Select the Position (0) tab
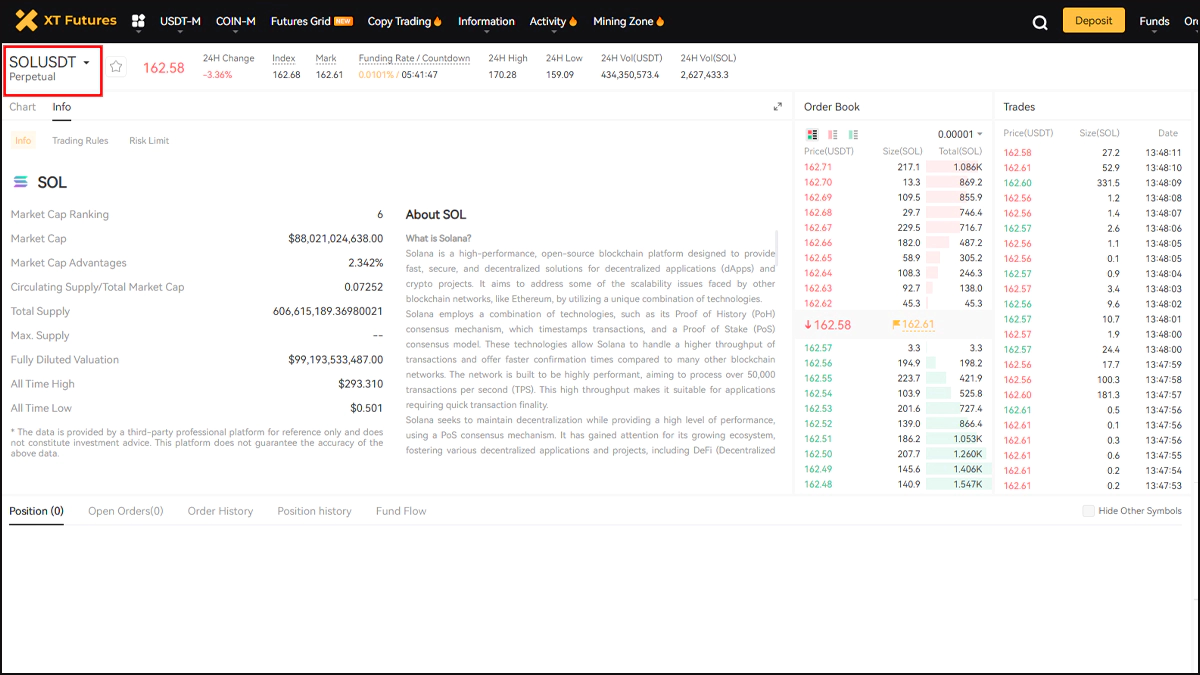1200x675 pixels. click(x=36, y=511)
